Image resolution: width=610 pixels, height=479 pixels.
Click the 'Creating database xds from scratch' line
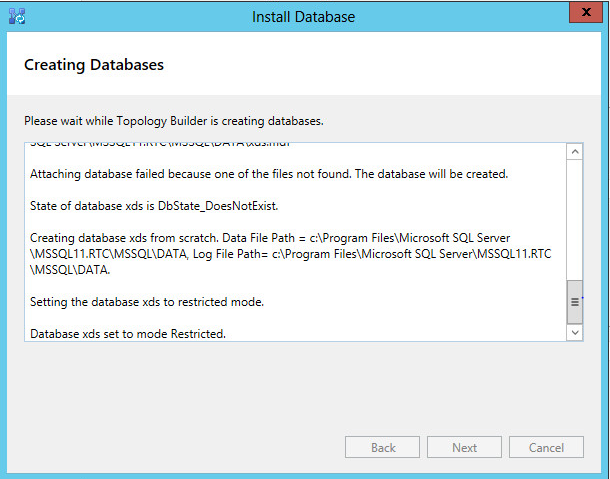coord(270,238)
